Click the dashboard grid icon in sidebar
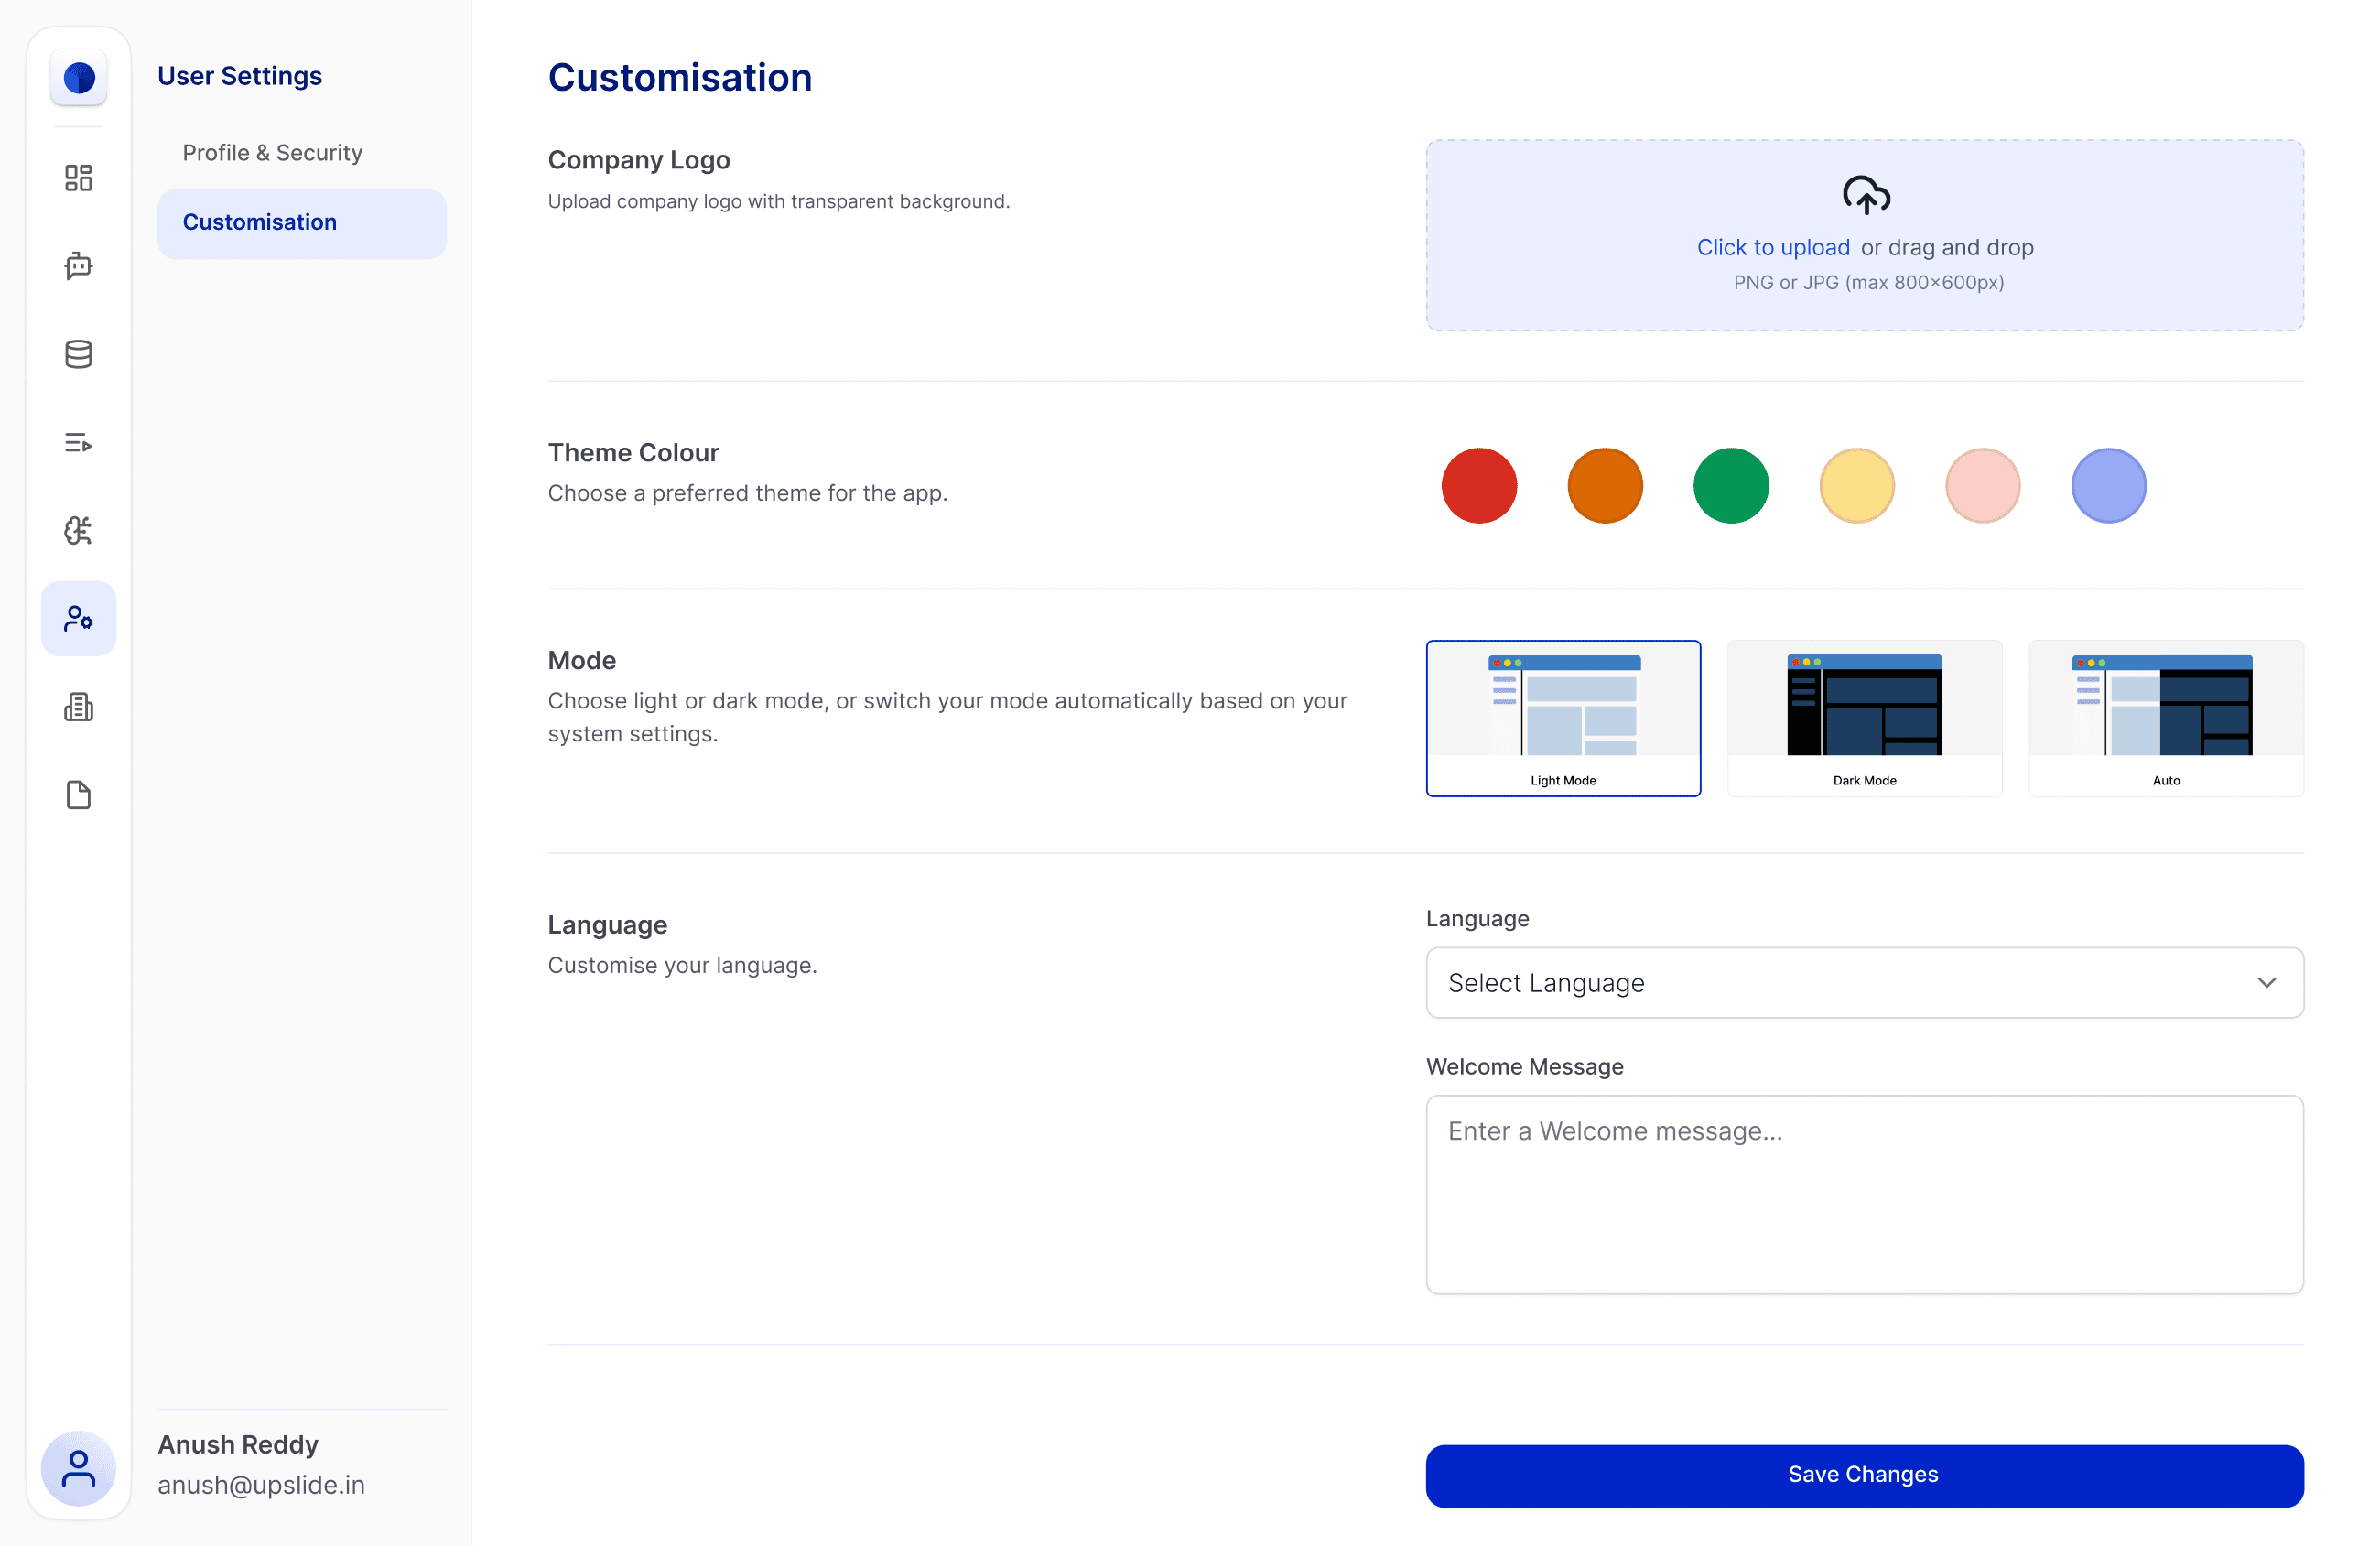2380x1546 pixels. tap(78, 178)
